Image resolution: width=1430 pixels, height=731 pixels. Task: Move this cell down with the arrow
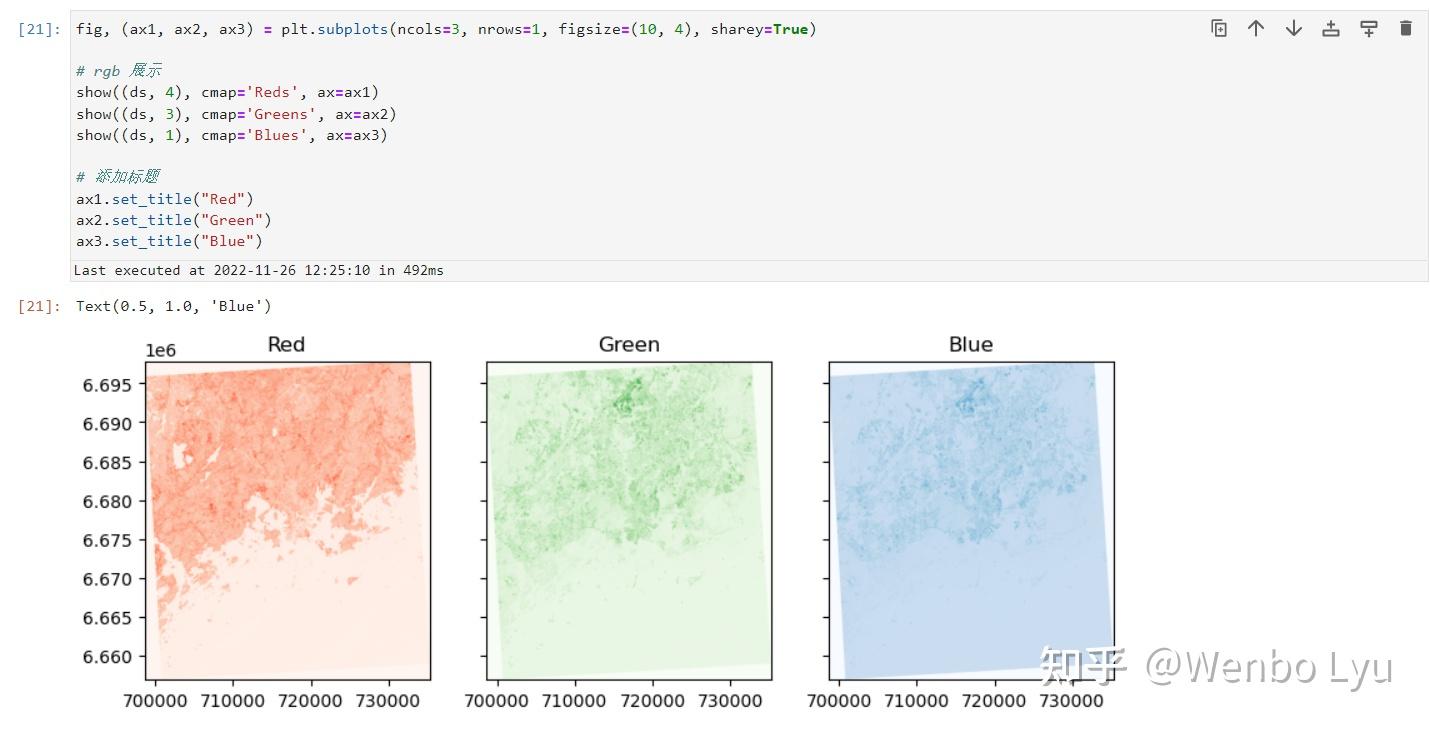pos(1294,29)
